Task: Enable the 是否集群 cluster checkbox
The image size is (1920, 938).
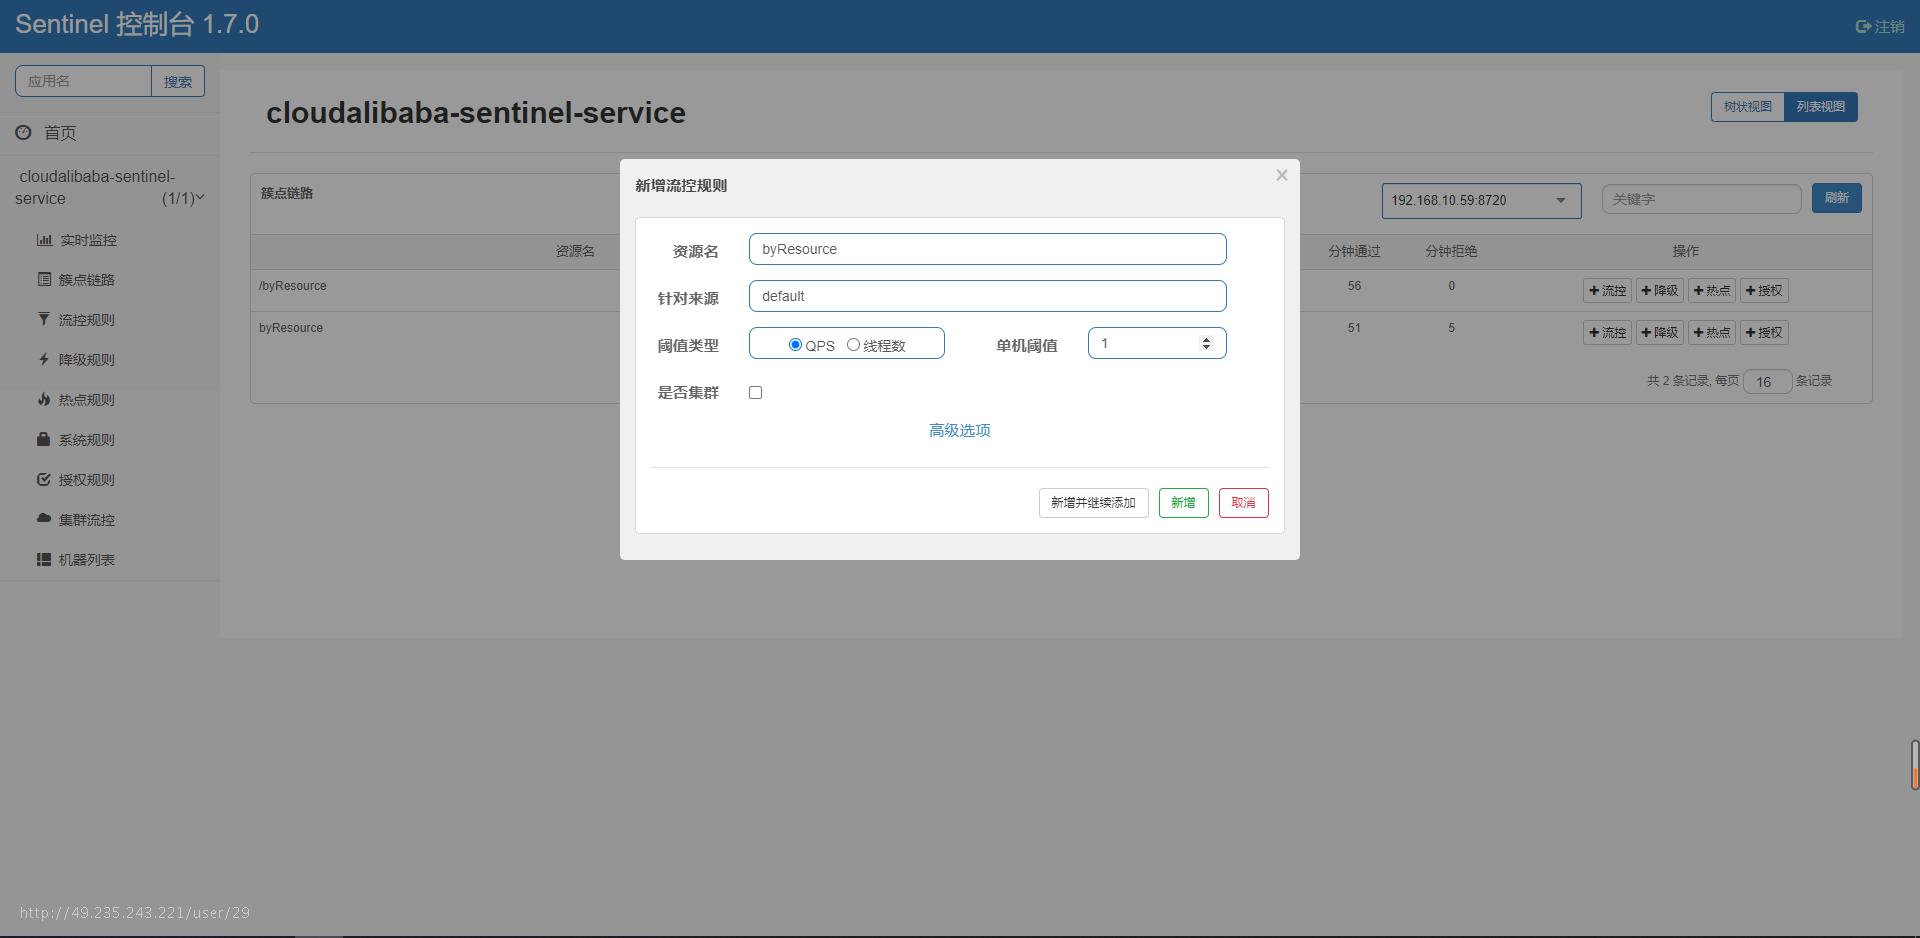Action: point(755,393)
